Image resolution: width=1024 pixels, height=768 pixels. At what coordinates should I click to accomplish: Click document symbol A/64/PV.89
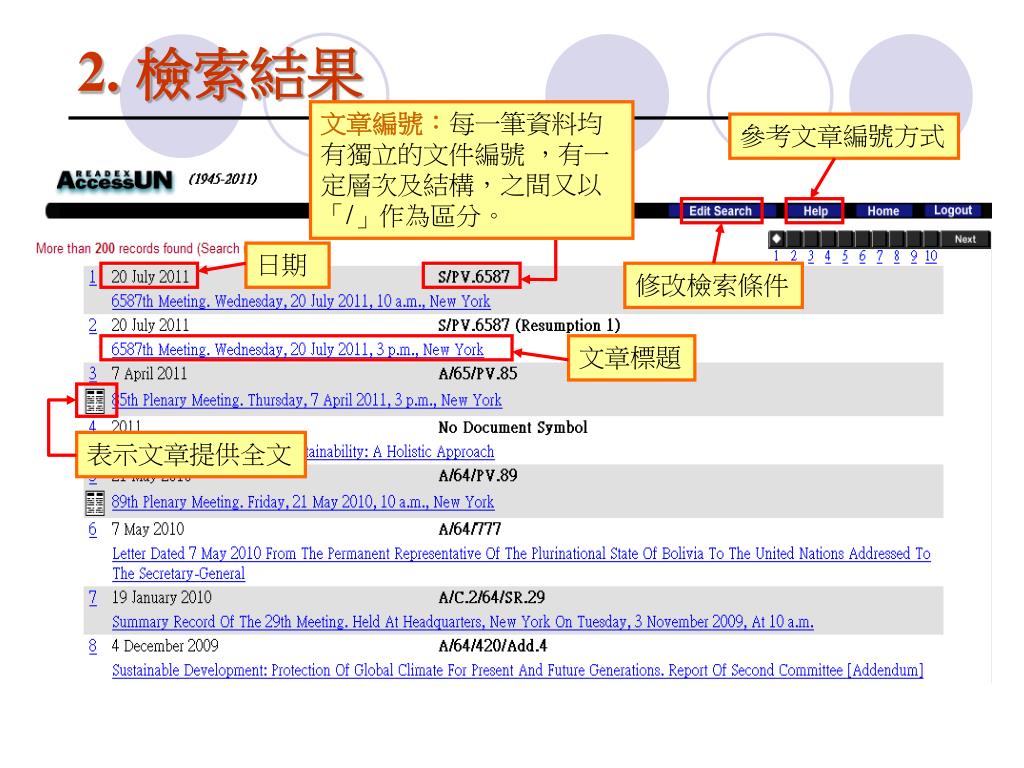pos(477,475)
